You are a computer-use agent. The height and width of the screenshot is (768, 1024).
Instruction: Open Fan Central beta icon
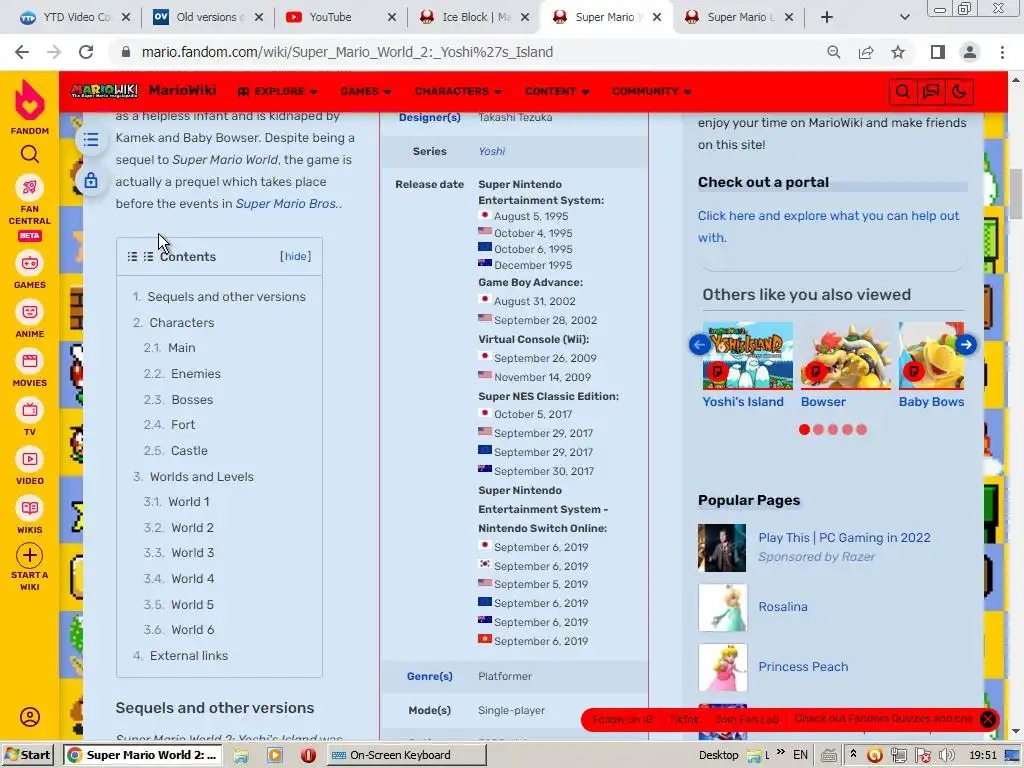[29, 188]
